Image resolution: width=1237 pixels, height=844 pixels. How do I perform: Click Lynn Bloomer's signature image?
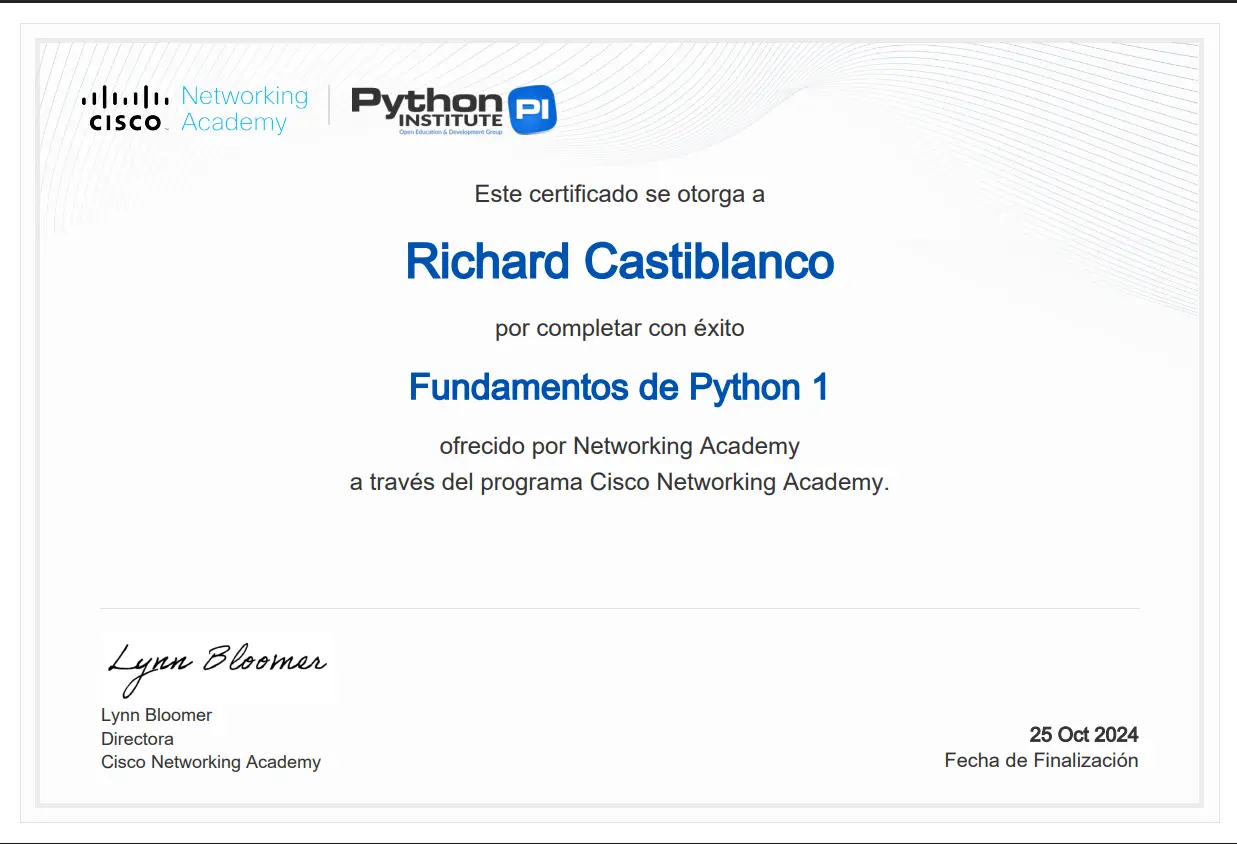[x=215, y=663]
